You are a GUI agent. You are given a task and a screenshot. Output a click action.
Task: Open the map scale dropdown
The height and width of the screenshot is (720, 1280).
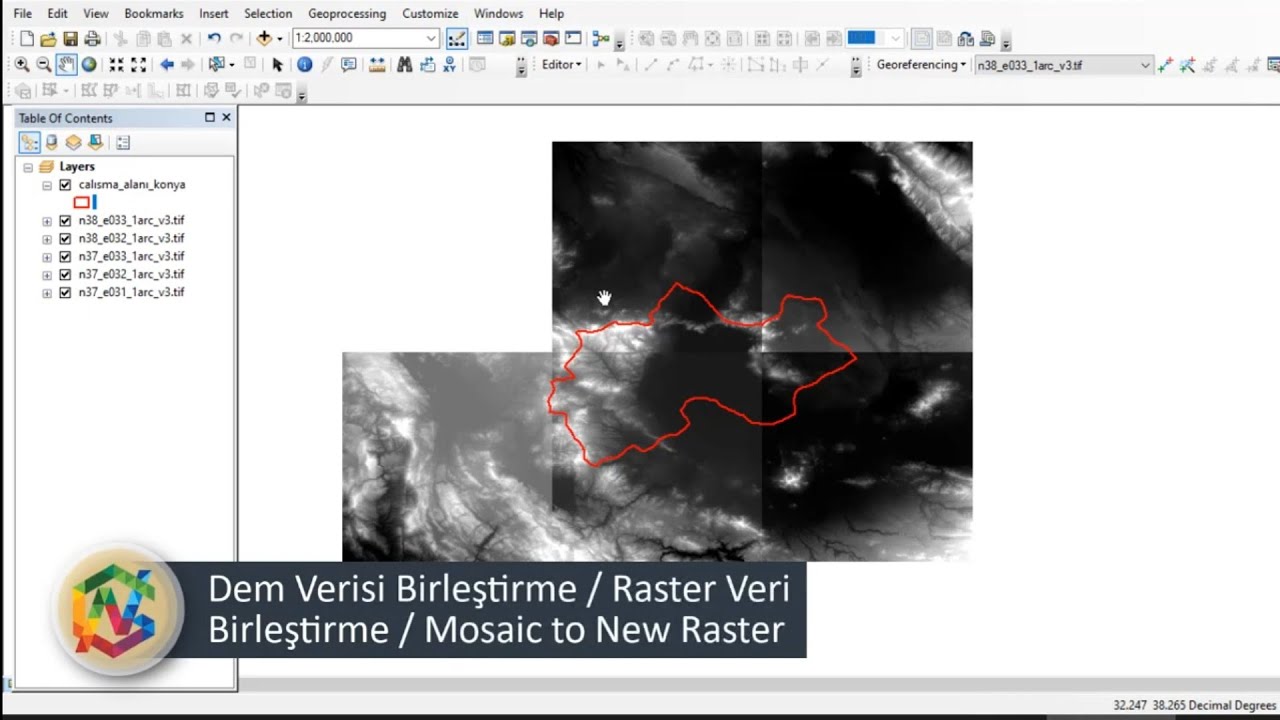431,38
